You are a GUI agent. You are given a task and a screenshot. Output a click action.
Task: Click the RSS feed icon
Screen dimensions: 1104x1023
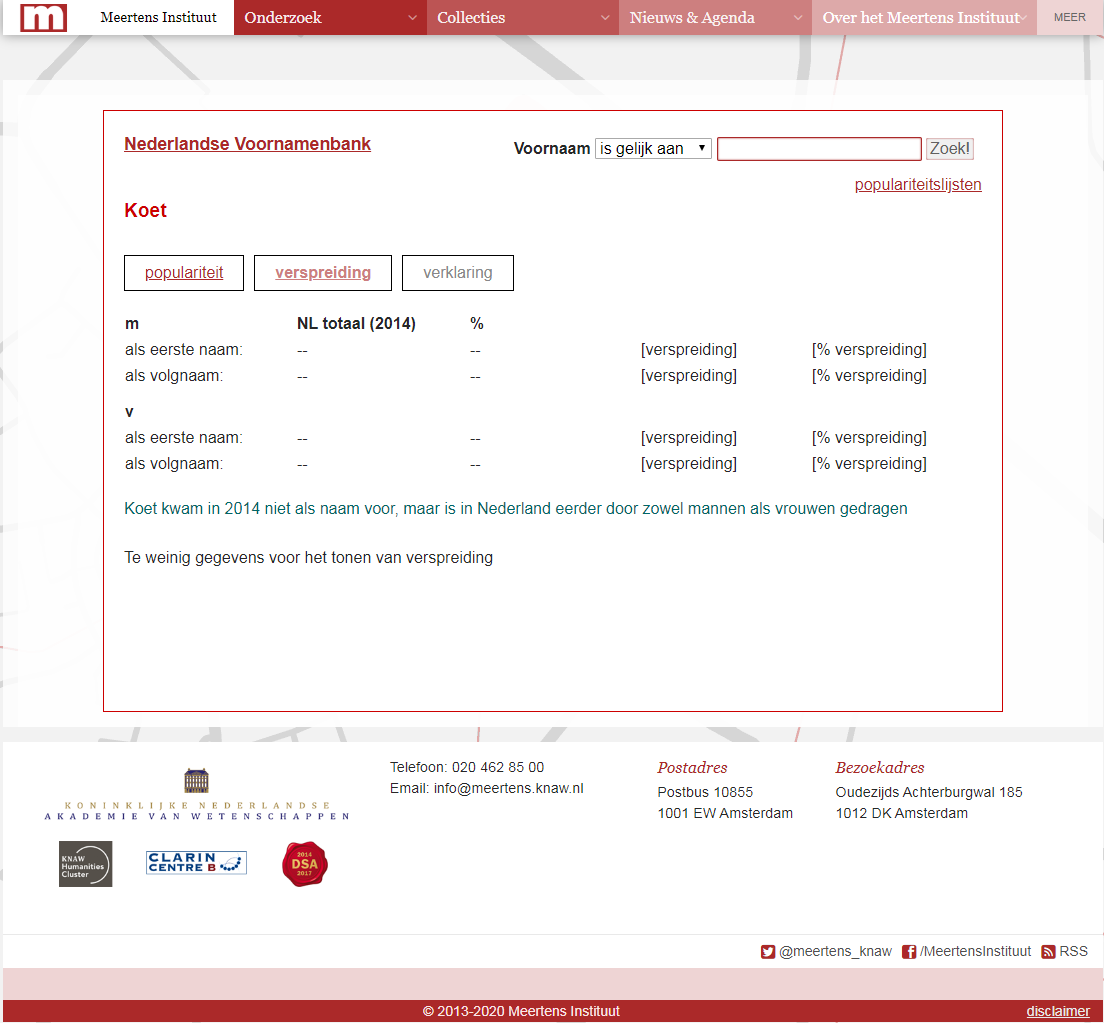(1048, 952)
